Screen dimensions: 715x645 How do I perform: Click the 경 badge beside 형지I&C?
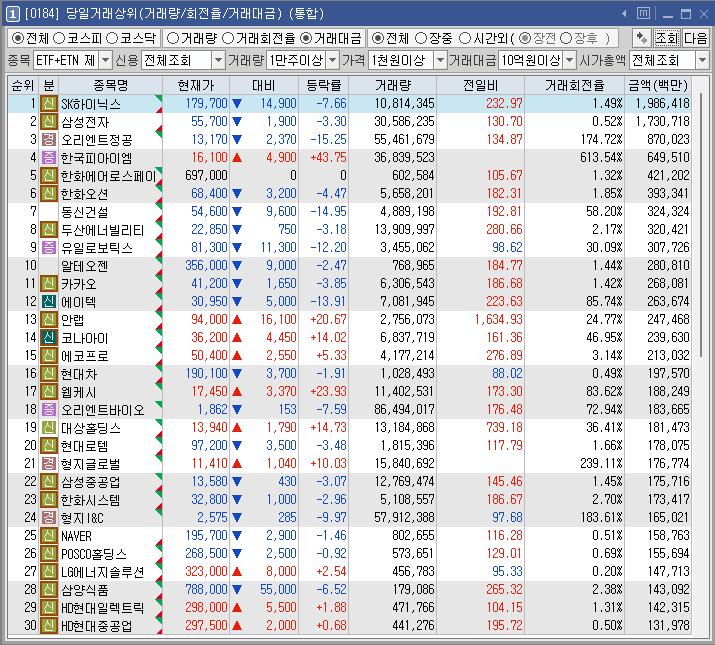48,517
